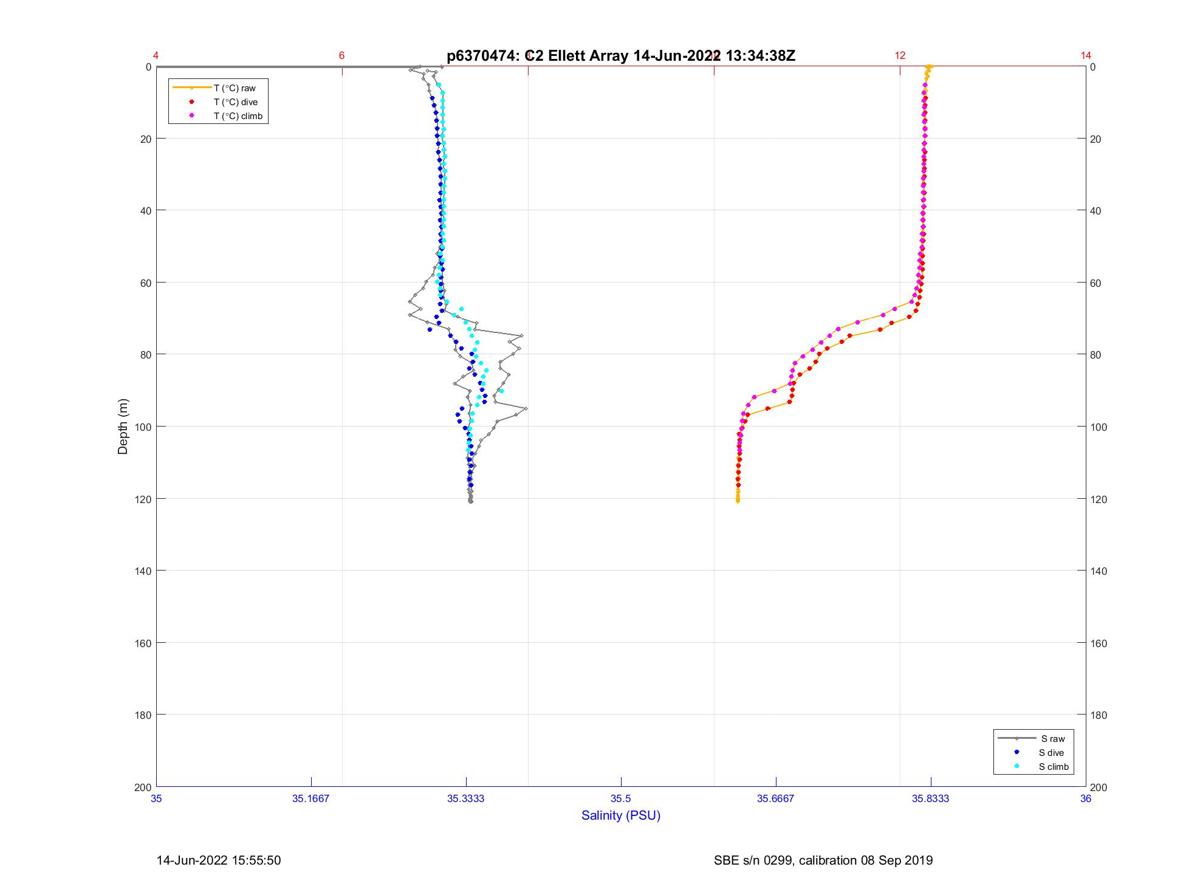The height and width of the screenshot is (885, 1200).
Task: Select the 'S raw' legend entry
Action: point(1035,738)
